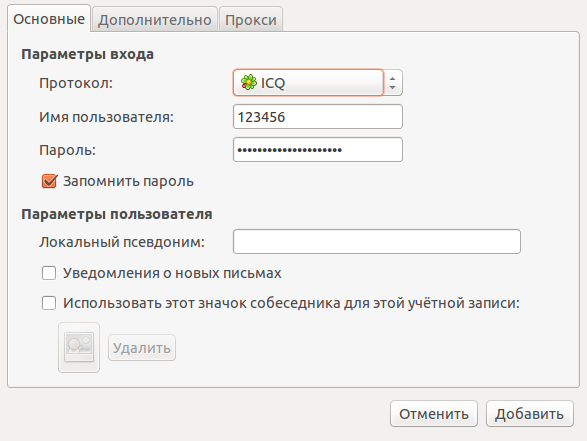Click the Добавить button
Screen dimensions: 587x441
point(530,414)
